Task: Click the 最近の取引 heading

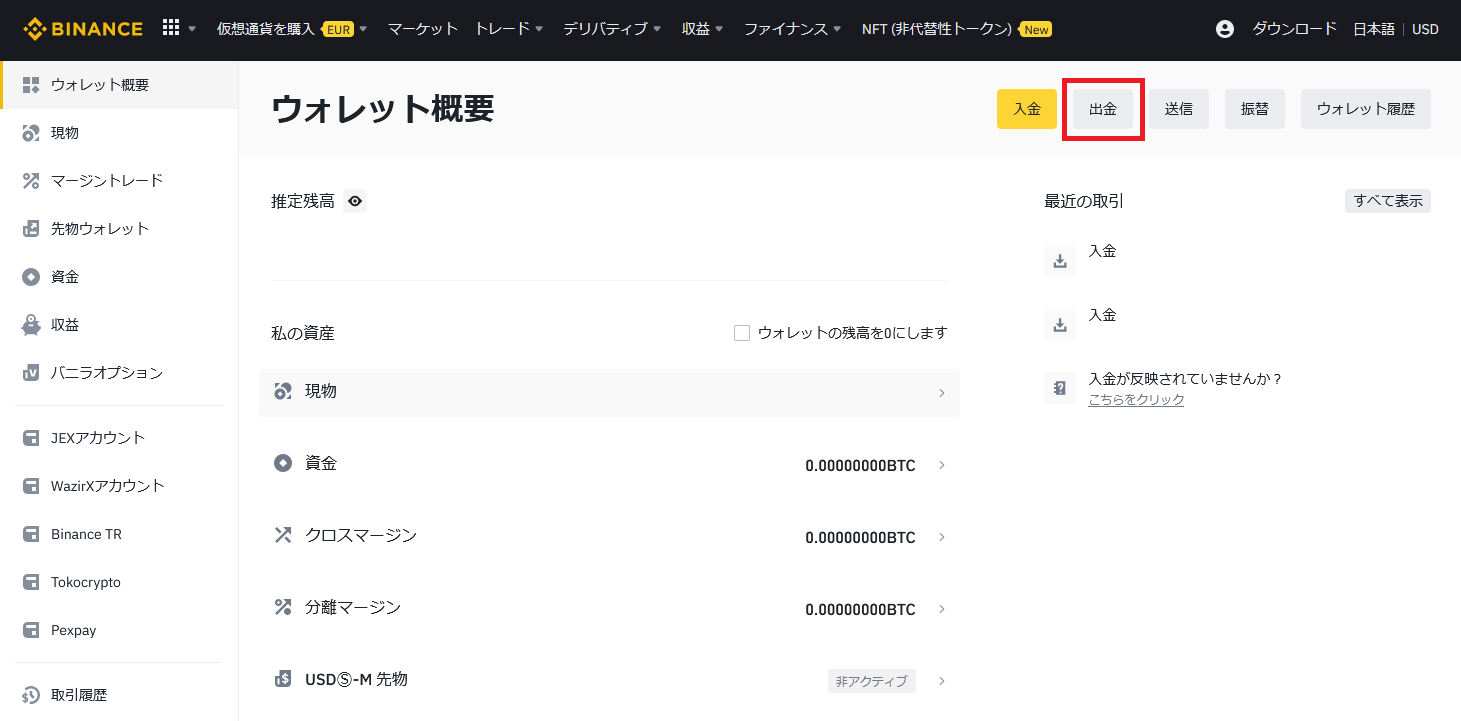Action: [1084, 201]
